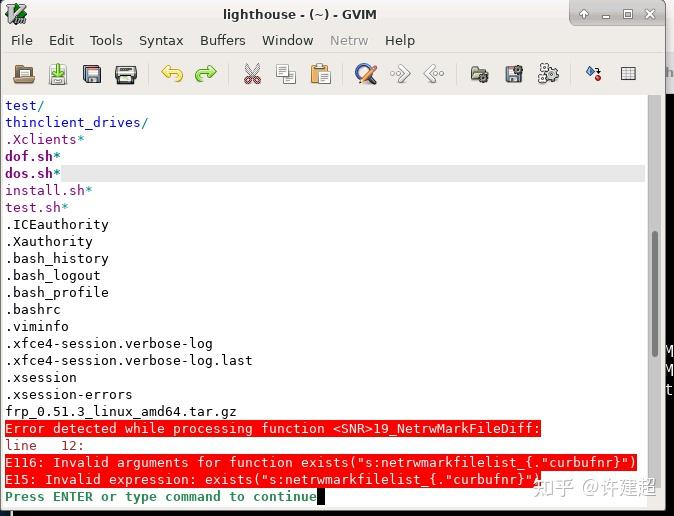674x516 pixels.
Task: Click the vertical scrollbar thumb
Action: (x=655, y=294)
